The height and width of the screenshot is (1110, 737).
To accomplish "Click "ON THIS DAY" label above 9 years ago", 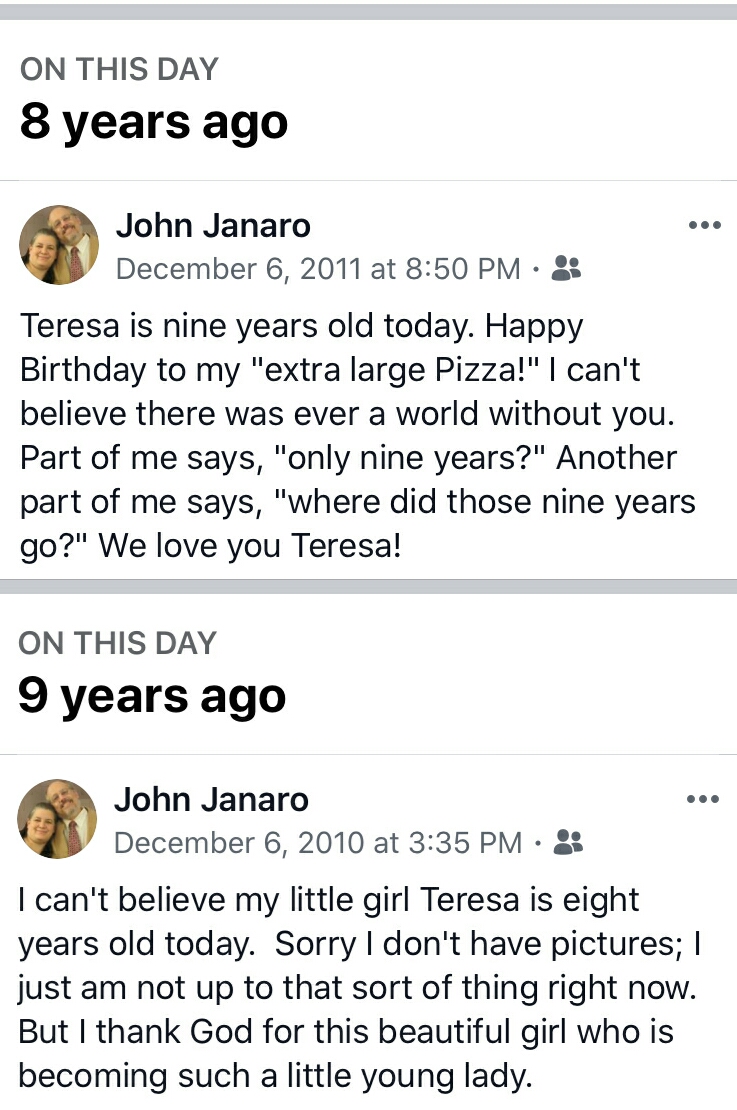I will pyautogui.click(x=118, y=643).
